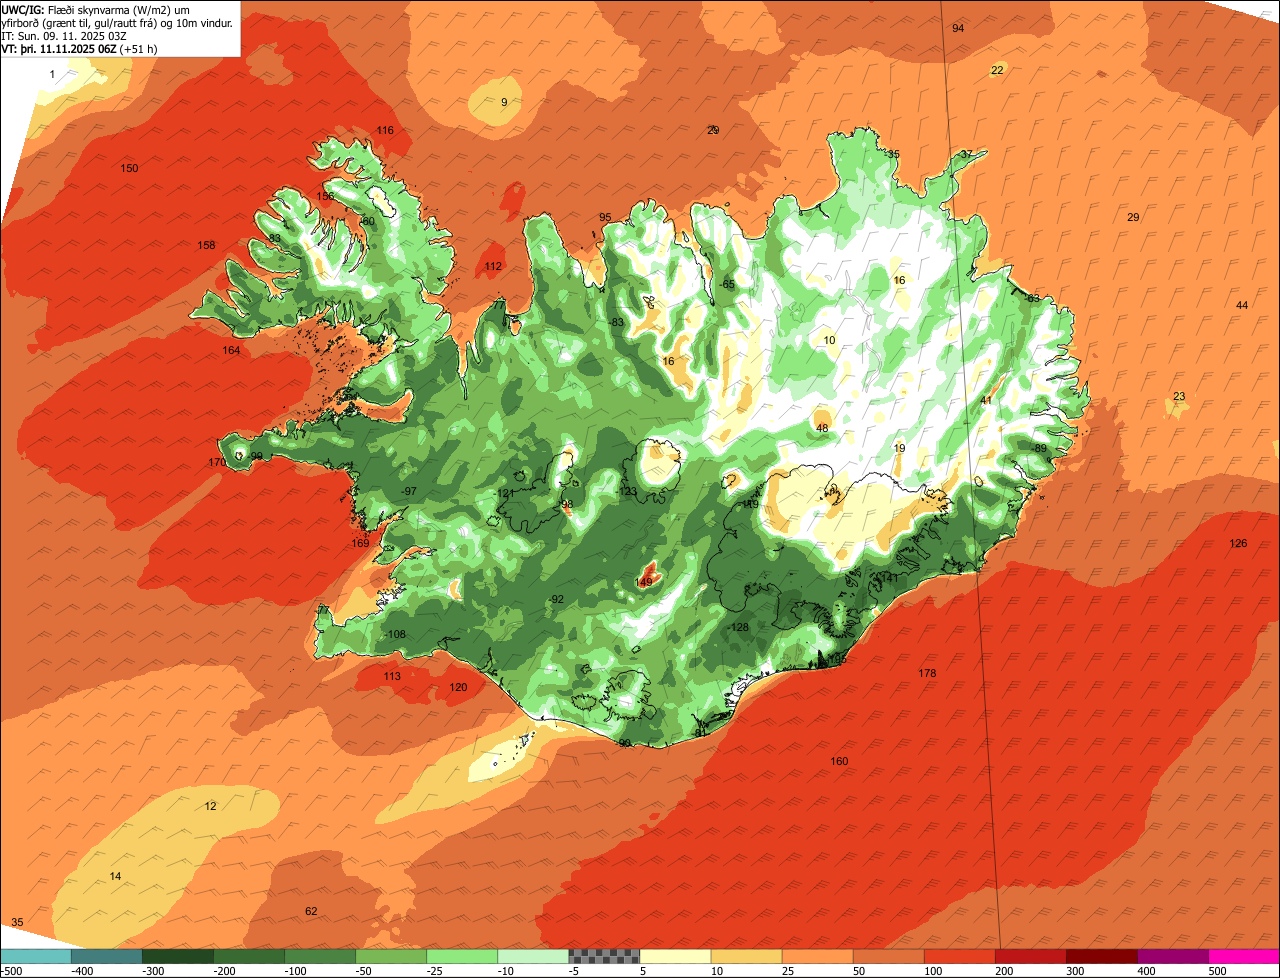Click the light teal -500 to -400 legend swatch
The height and width of the screenshot is (978, 1280).
point(35,956)
